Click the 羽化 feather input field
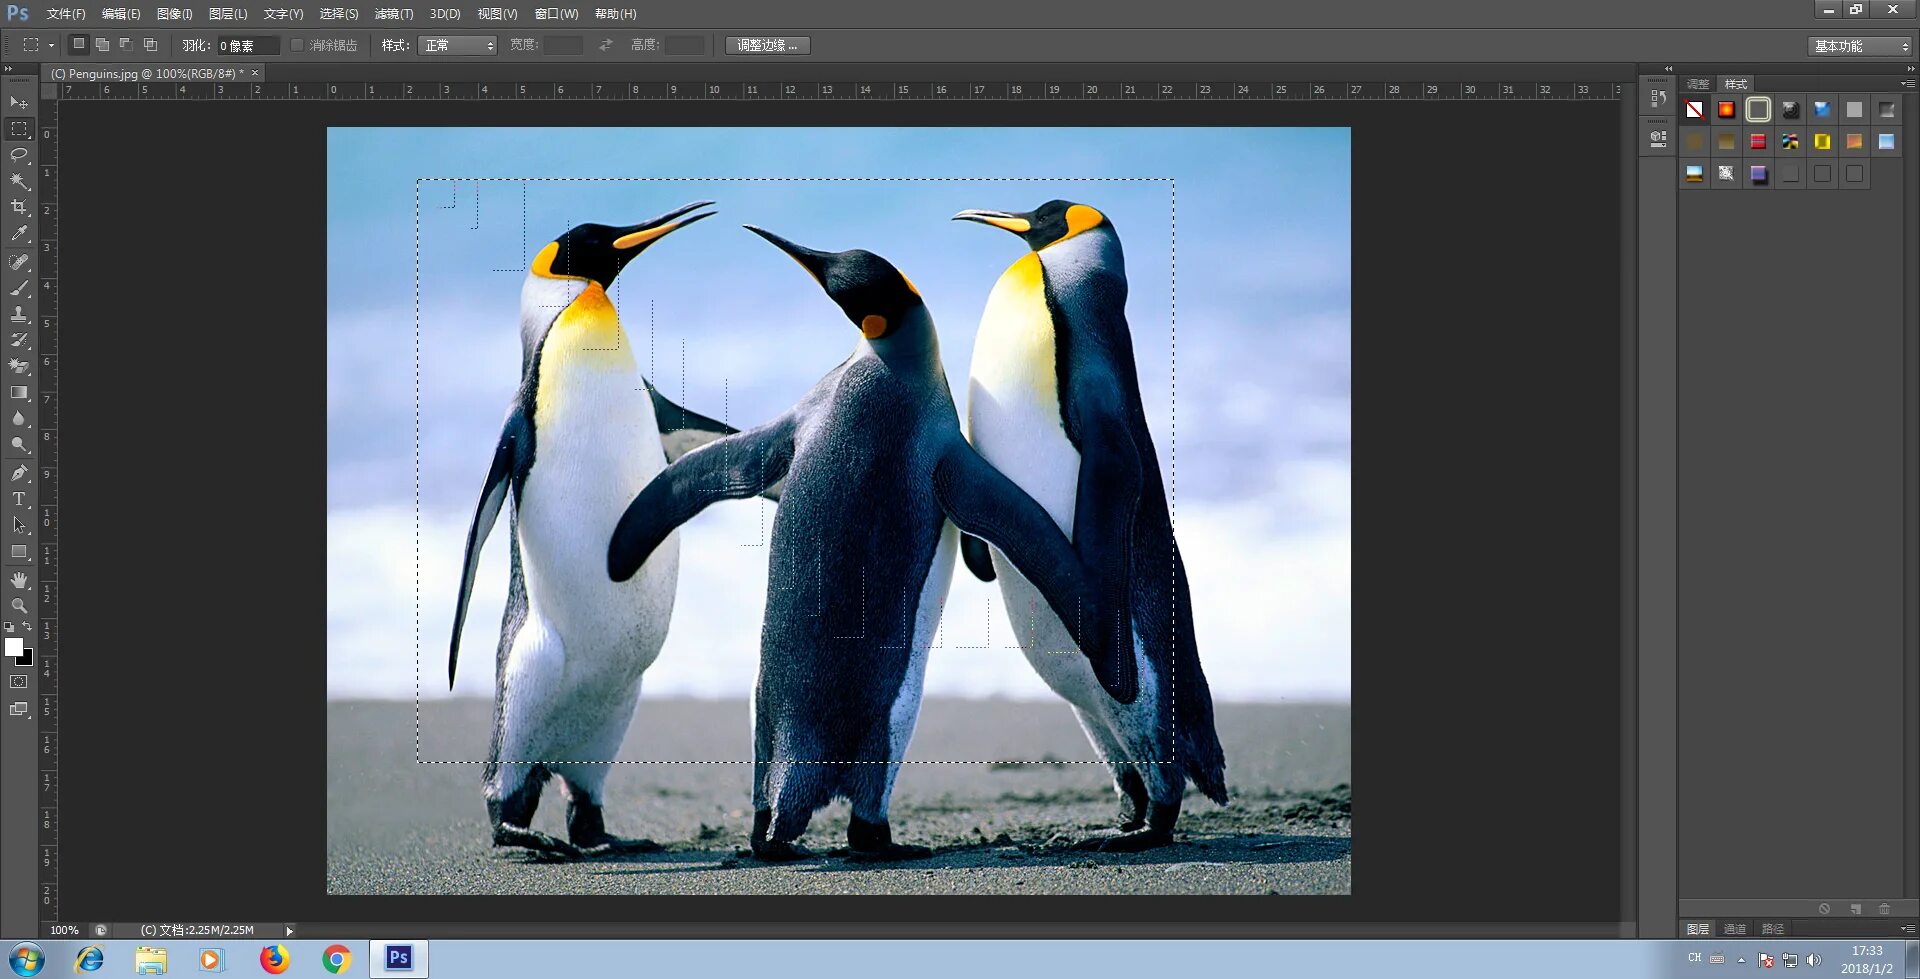This screenshot has height=979, width=1920. [x=247, y=46]
